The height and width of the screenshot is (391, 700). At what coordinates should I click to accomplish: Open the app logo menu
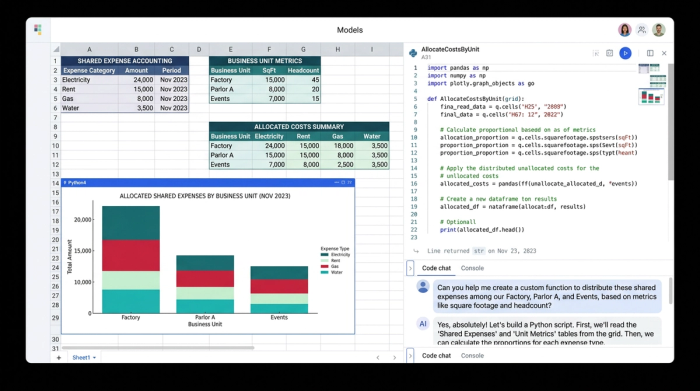(38, 29)
